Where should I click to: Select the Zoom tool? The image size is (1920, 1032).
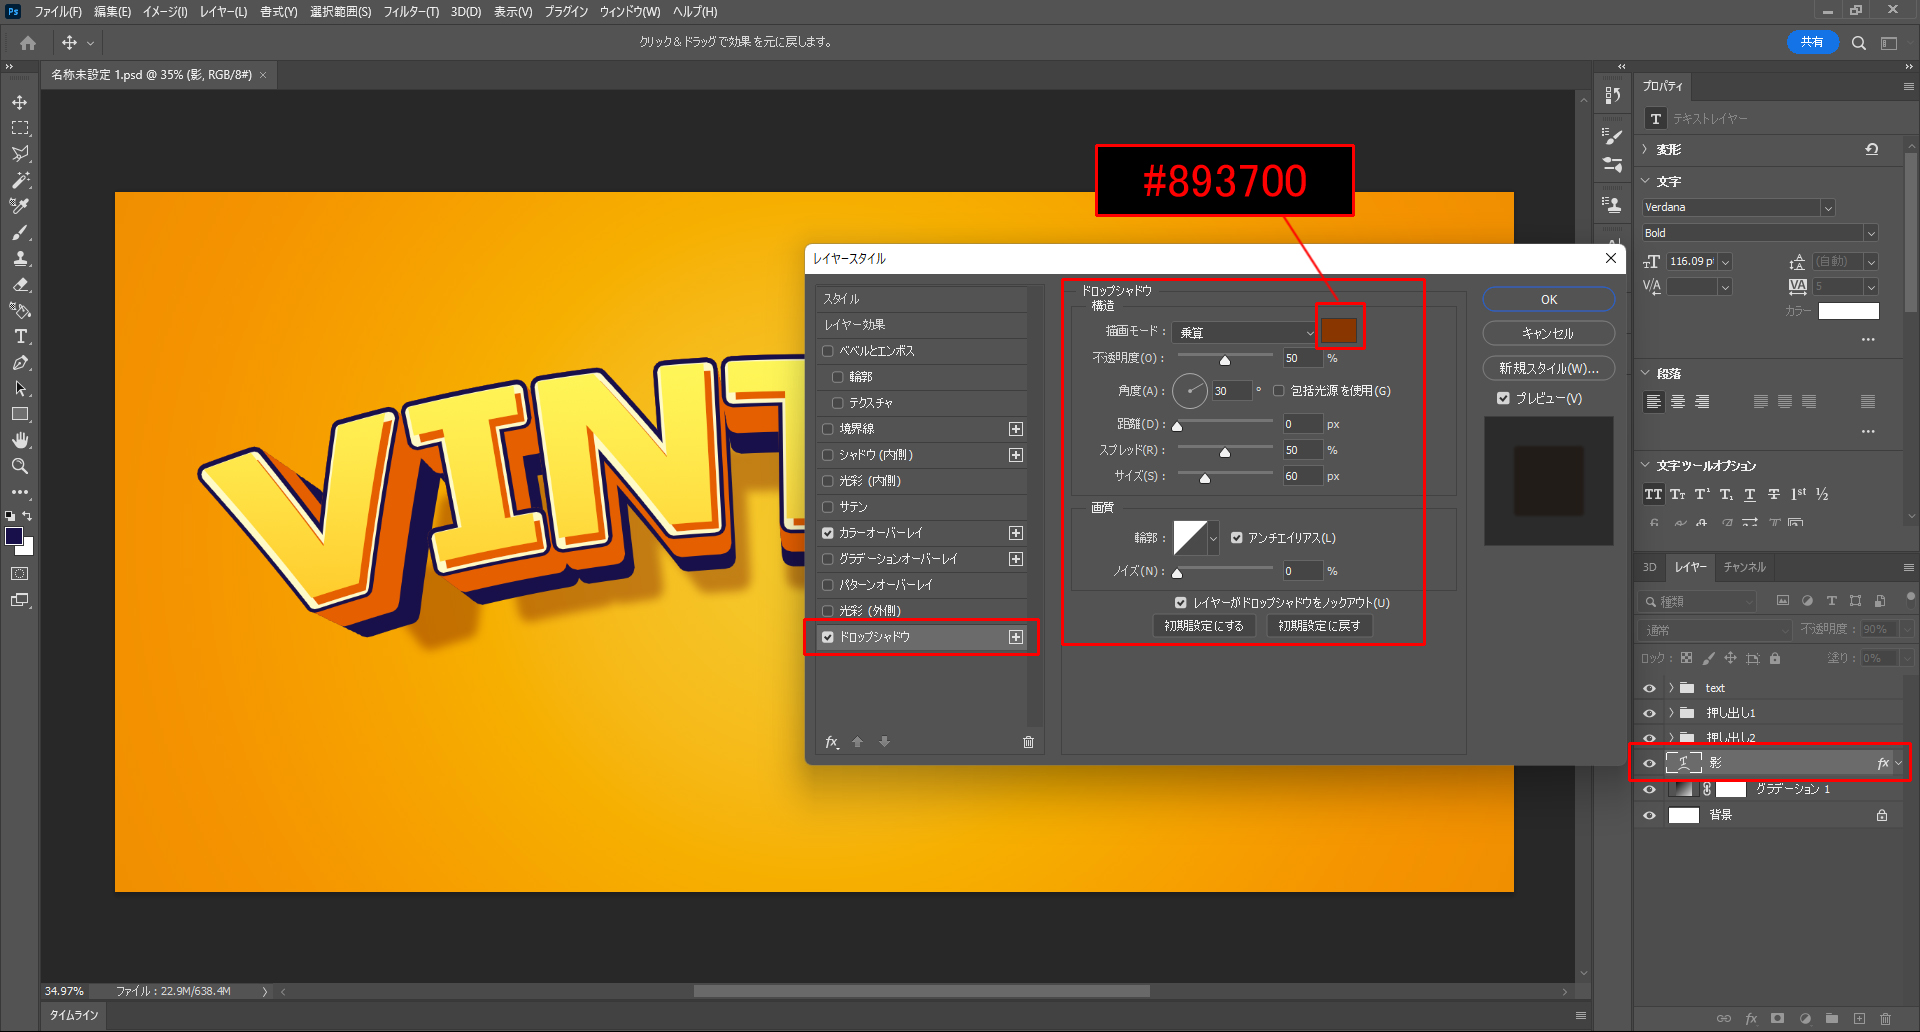(x=20, y=466)
